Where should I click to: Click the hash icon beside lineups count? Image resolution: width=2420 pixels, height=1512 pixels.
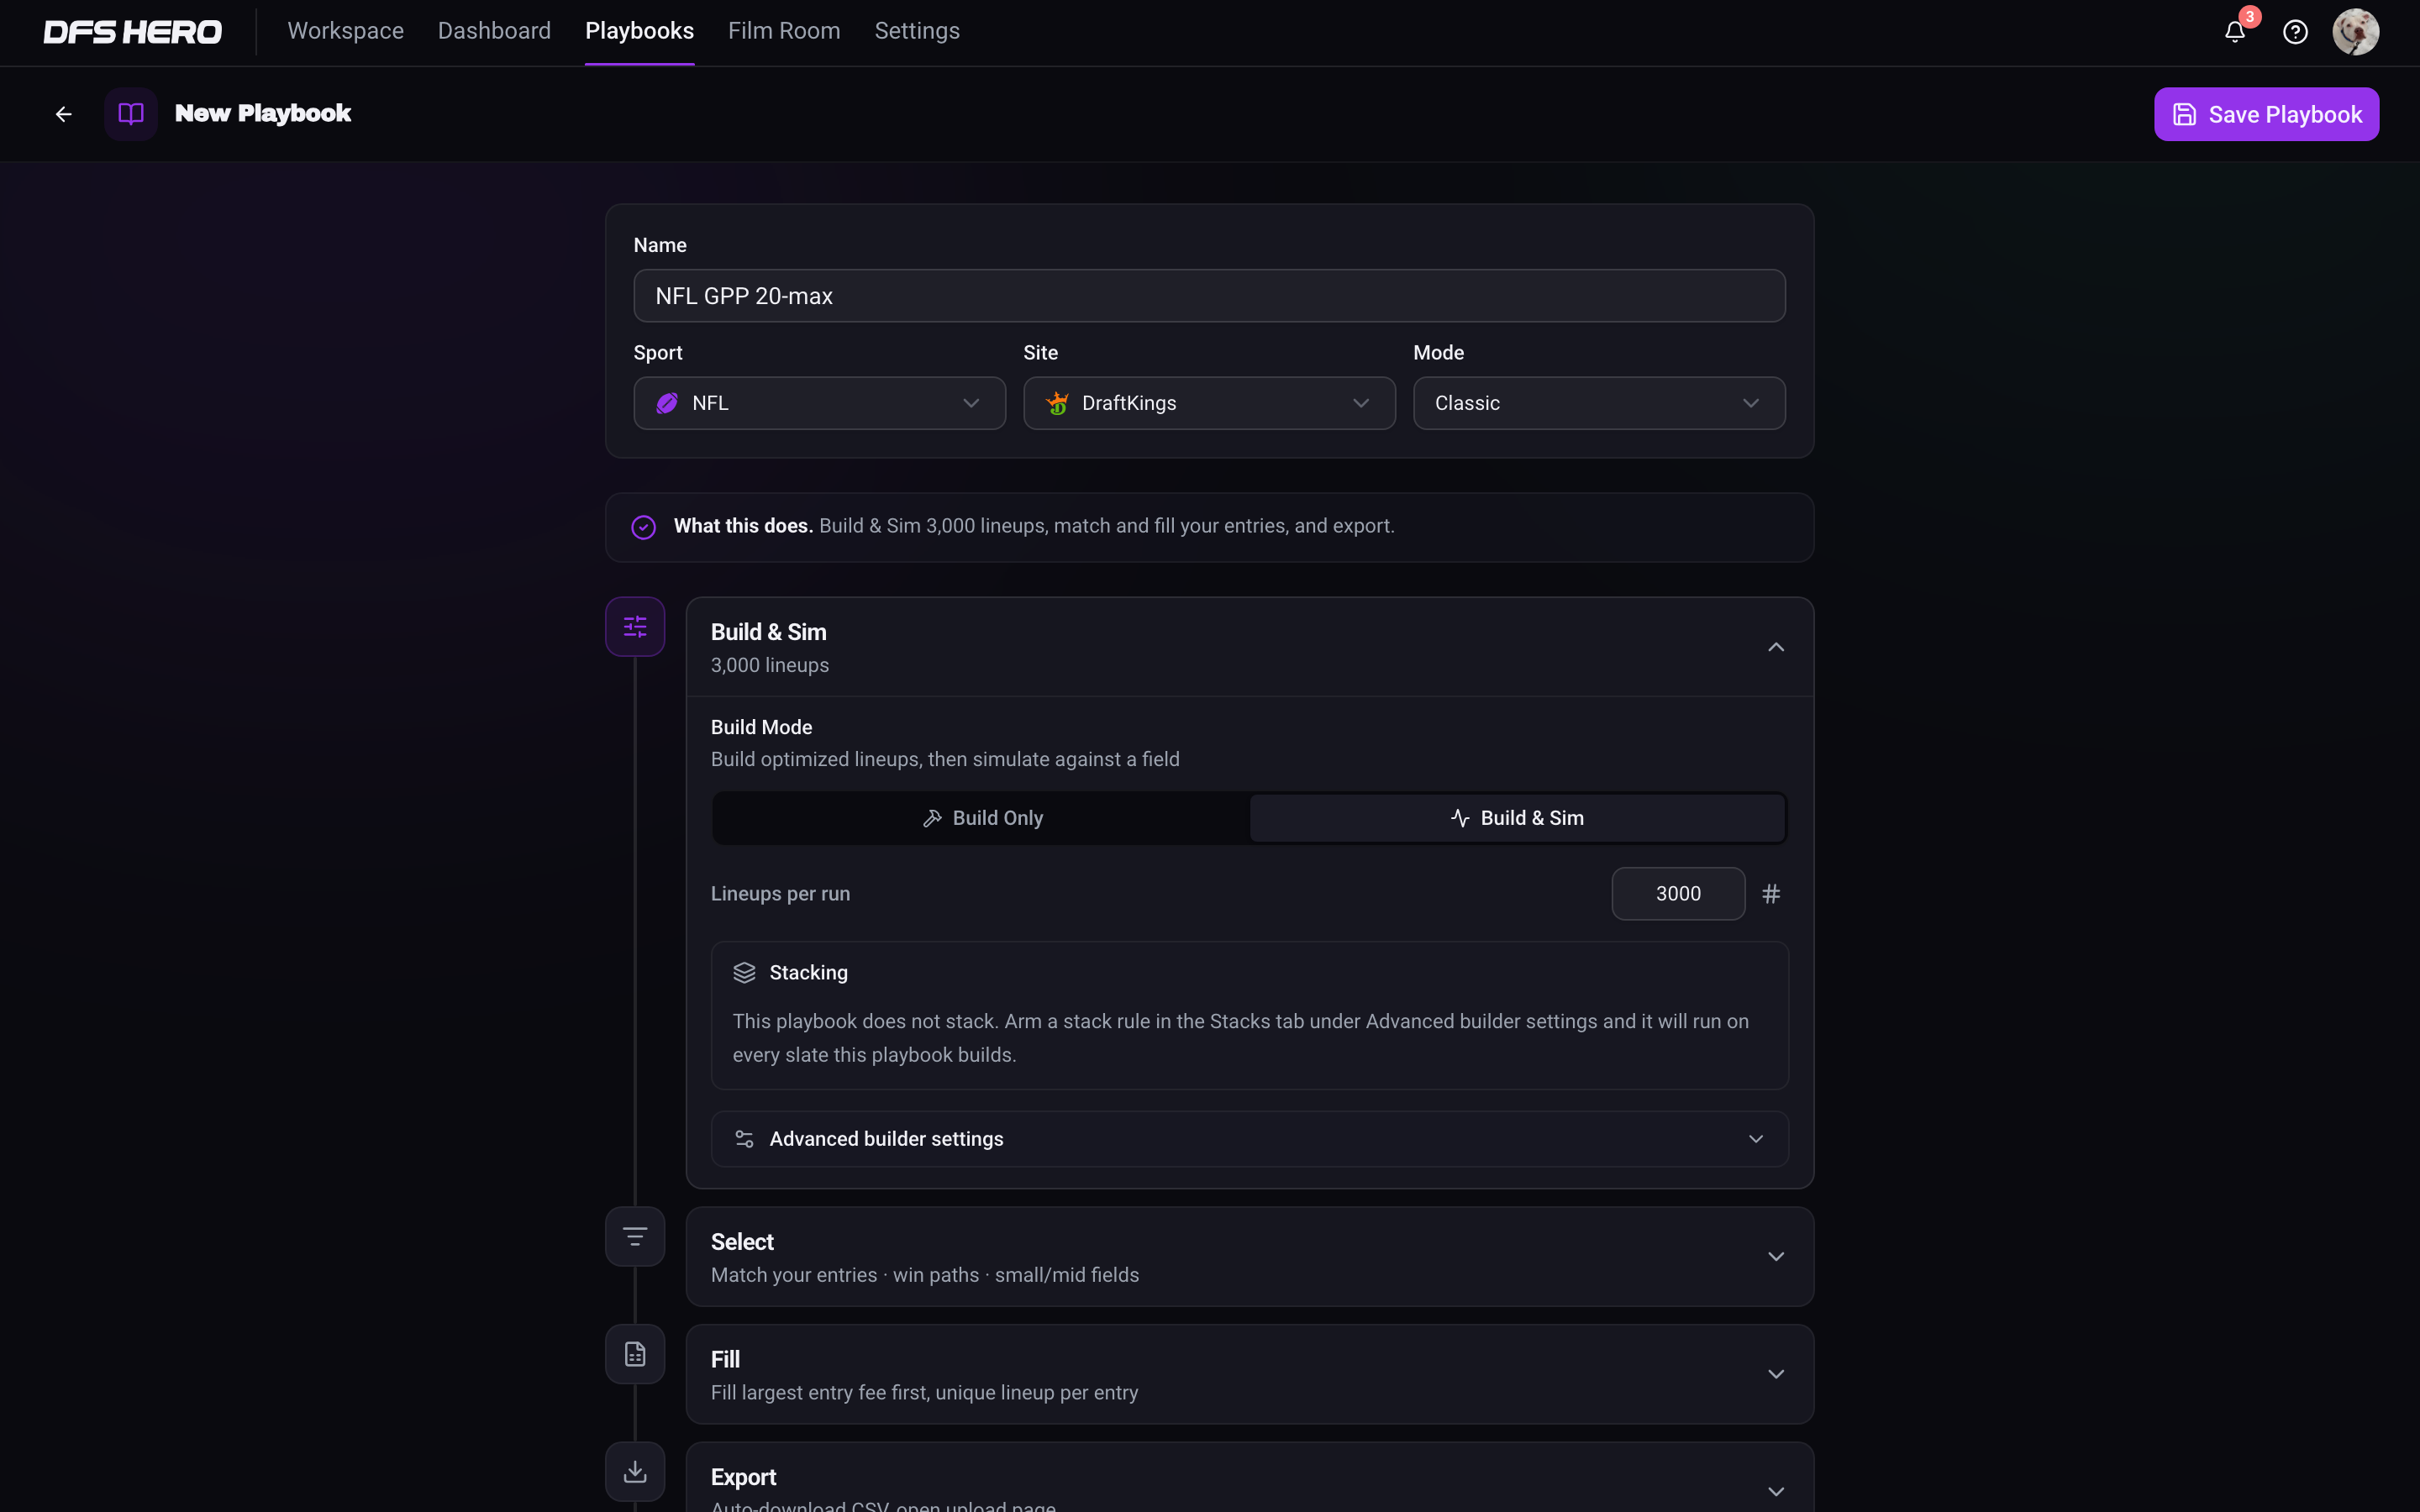tap(1771, 894)
